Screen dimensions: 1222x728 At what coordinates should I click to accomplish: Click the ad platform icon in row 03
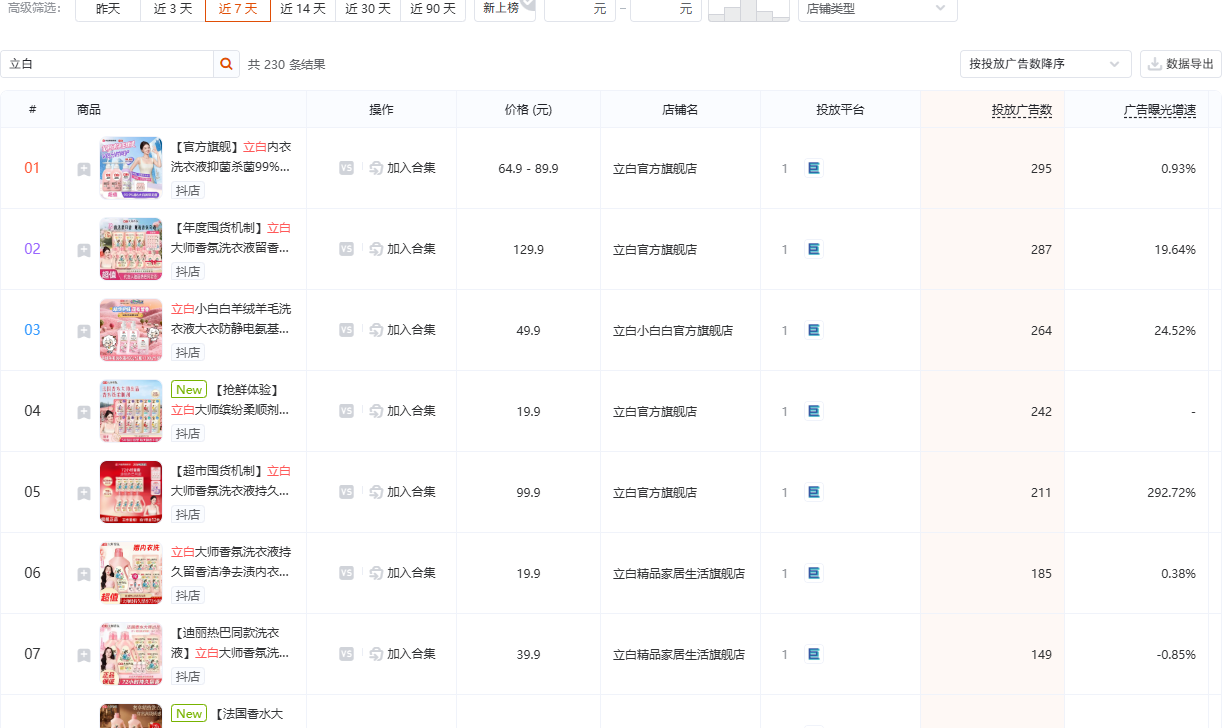[x=813, y=330]
